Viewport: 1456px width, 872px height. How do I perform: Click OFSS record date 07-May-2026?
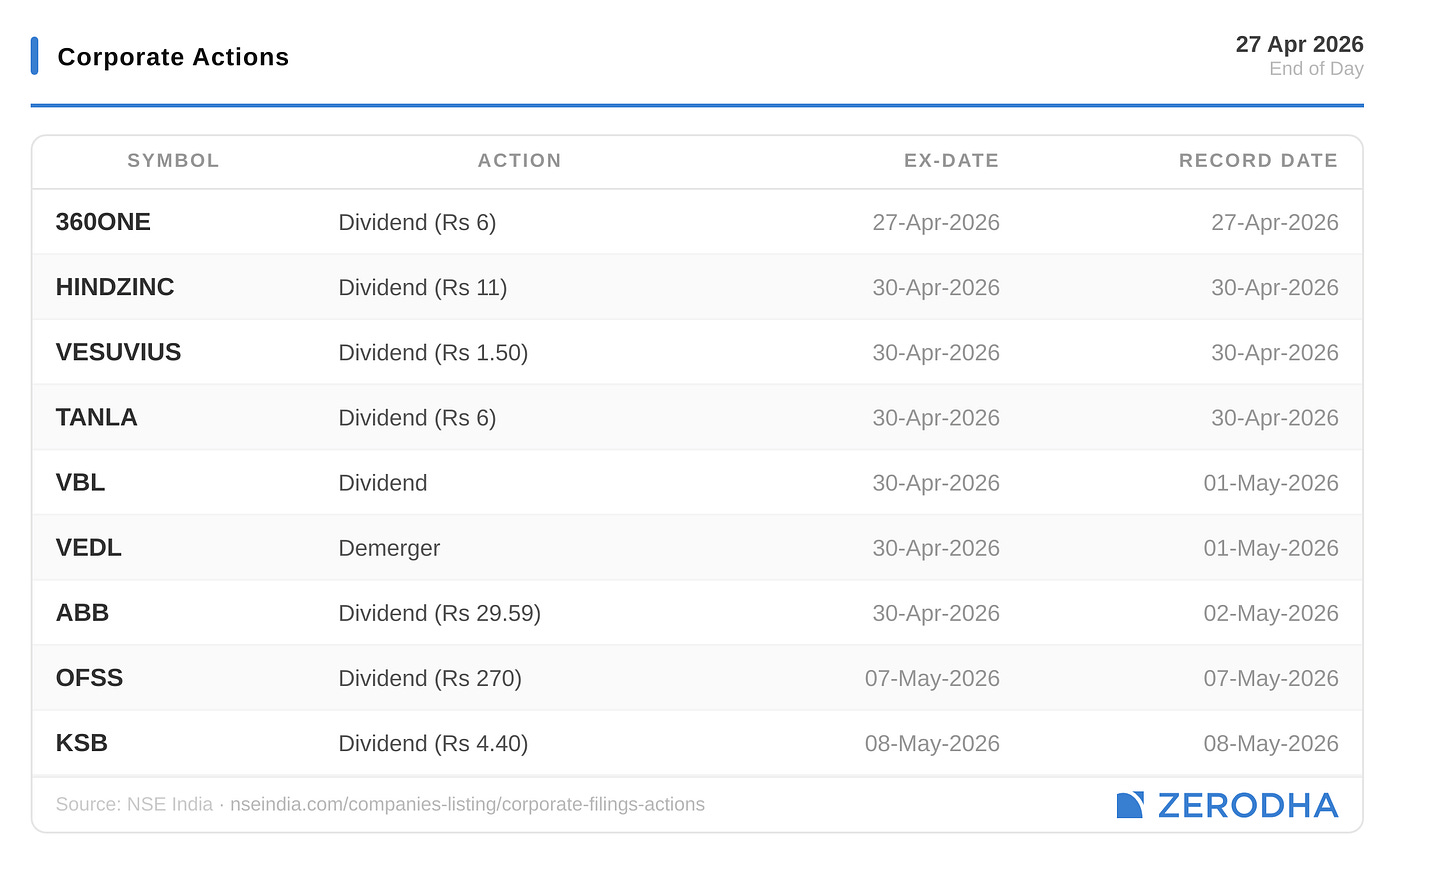pos(1271,678)
